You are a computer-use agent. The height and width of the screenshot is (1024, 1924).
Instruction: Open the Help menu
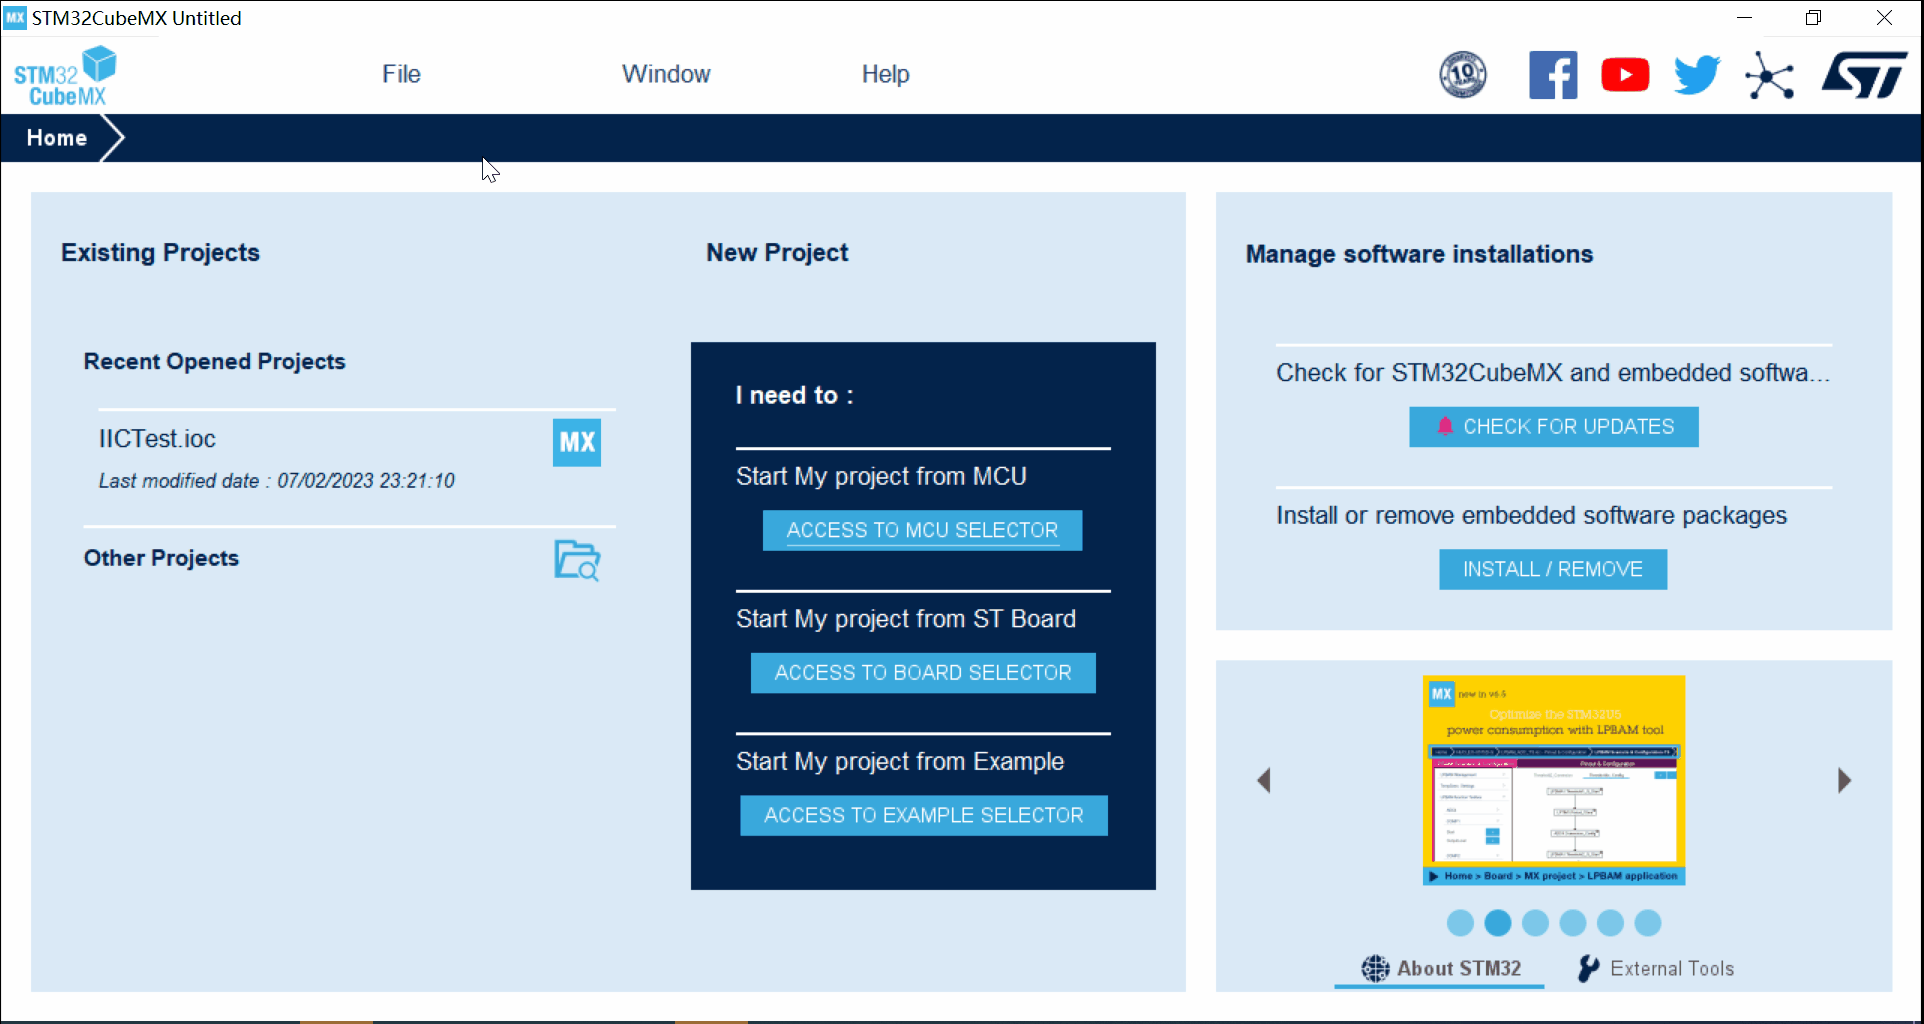pos(886,74)
